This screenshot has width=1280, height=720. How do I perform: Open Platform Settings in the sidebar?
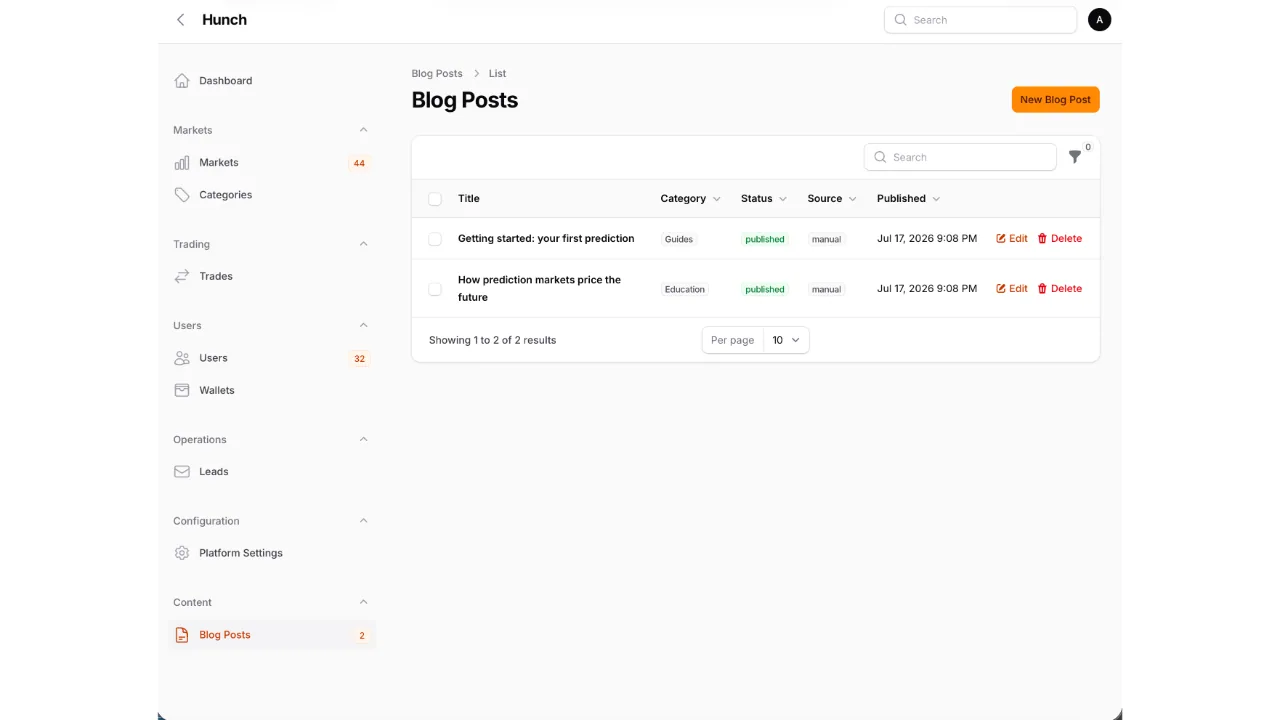click(274, 553)
